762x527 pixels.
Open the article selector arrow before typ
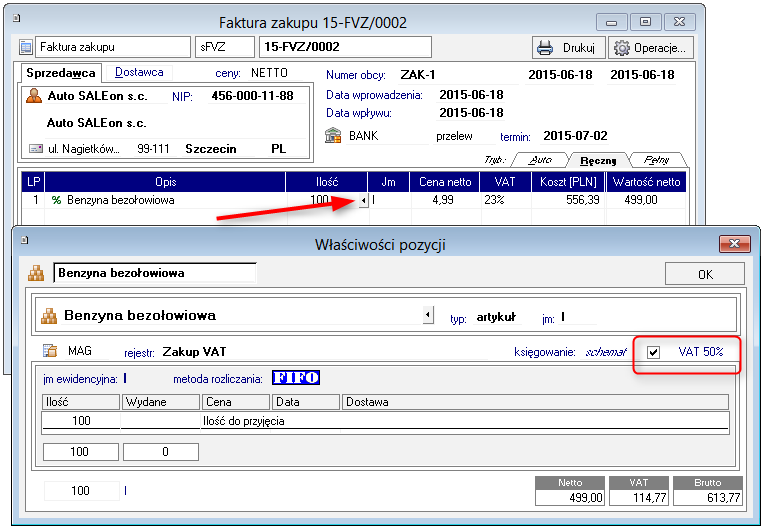[x=428, y=315]
